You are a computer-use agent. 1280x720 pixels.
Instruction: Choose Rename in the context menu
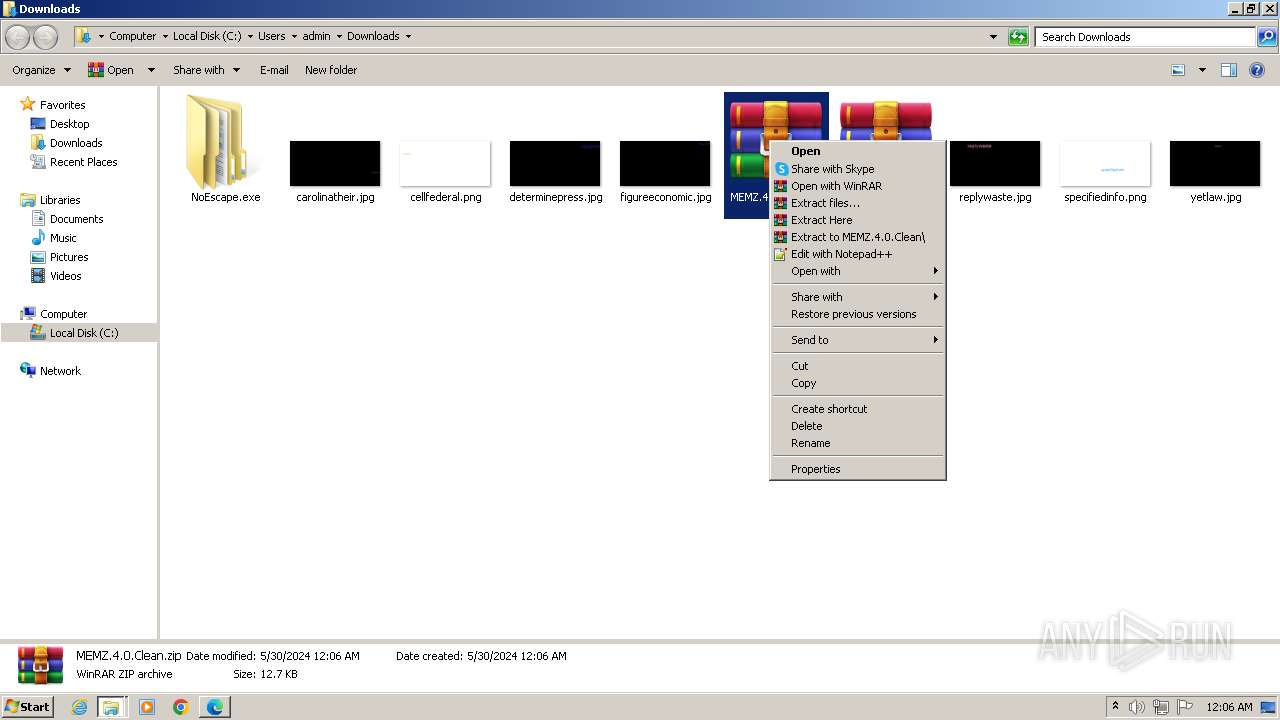point(857,443)
